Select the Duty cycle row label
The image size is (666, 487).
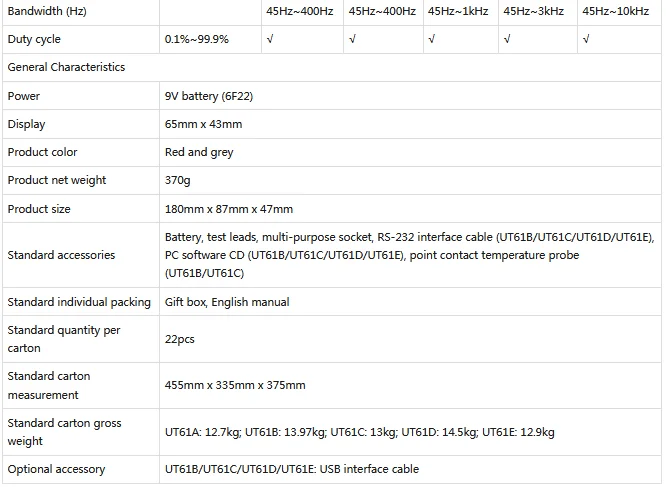[33, 39]
